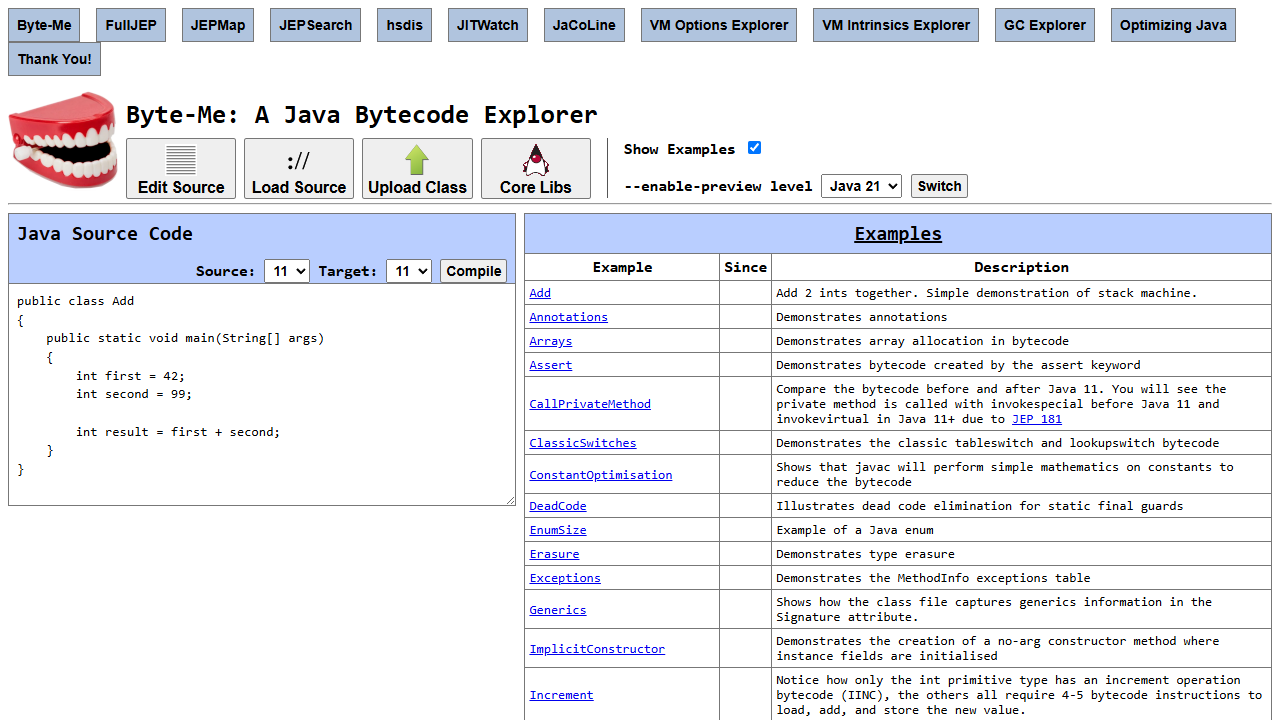
Task: Open the Byte-Me nav tab
Action: click(44, 25)
